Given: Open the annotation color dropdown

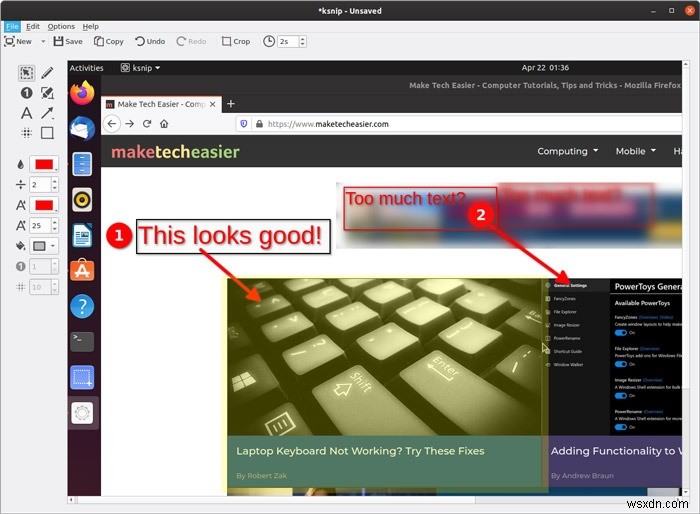Looking at the screenshot, I should coord(44,164).
